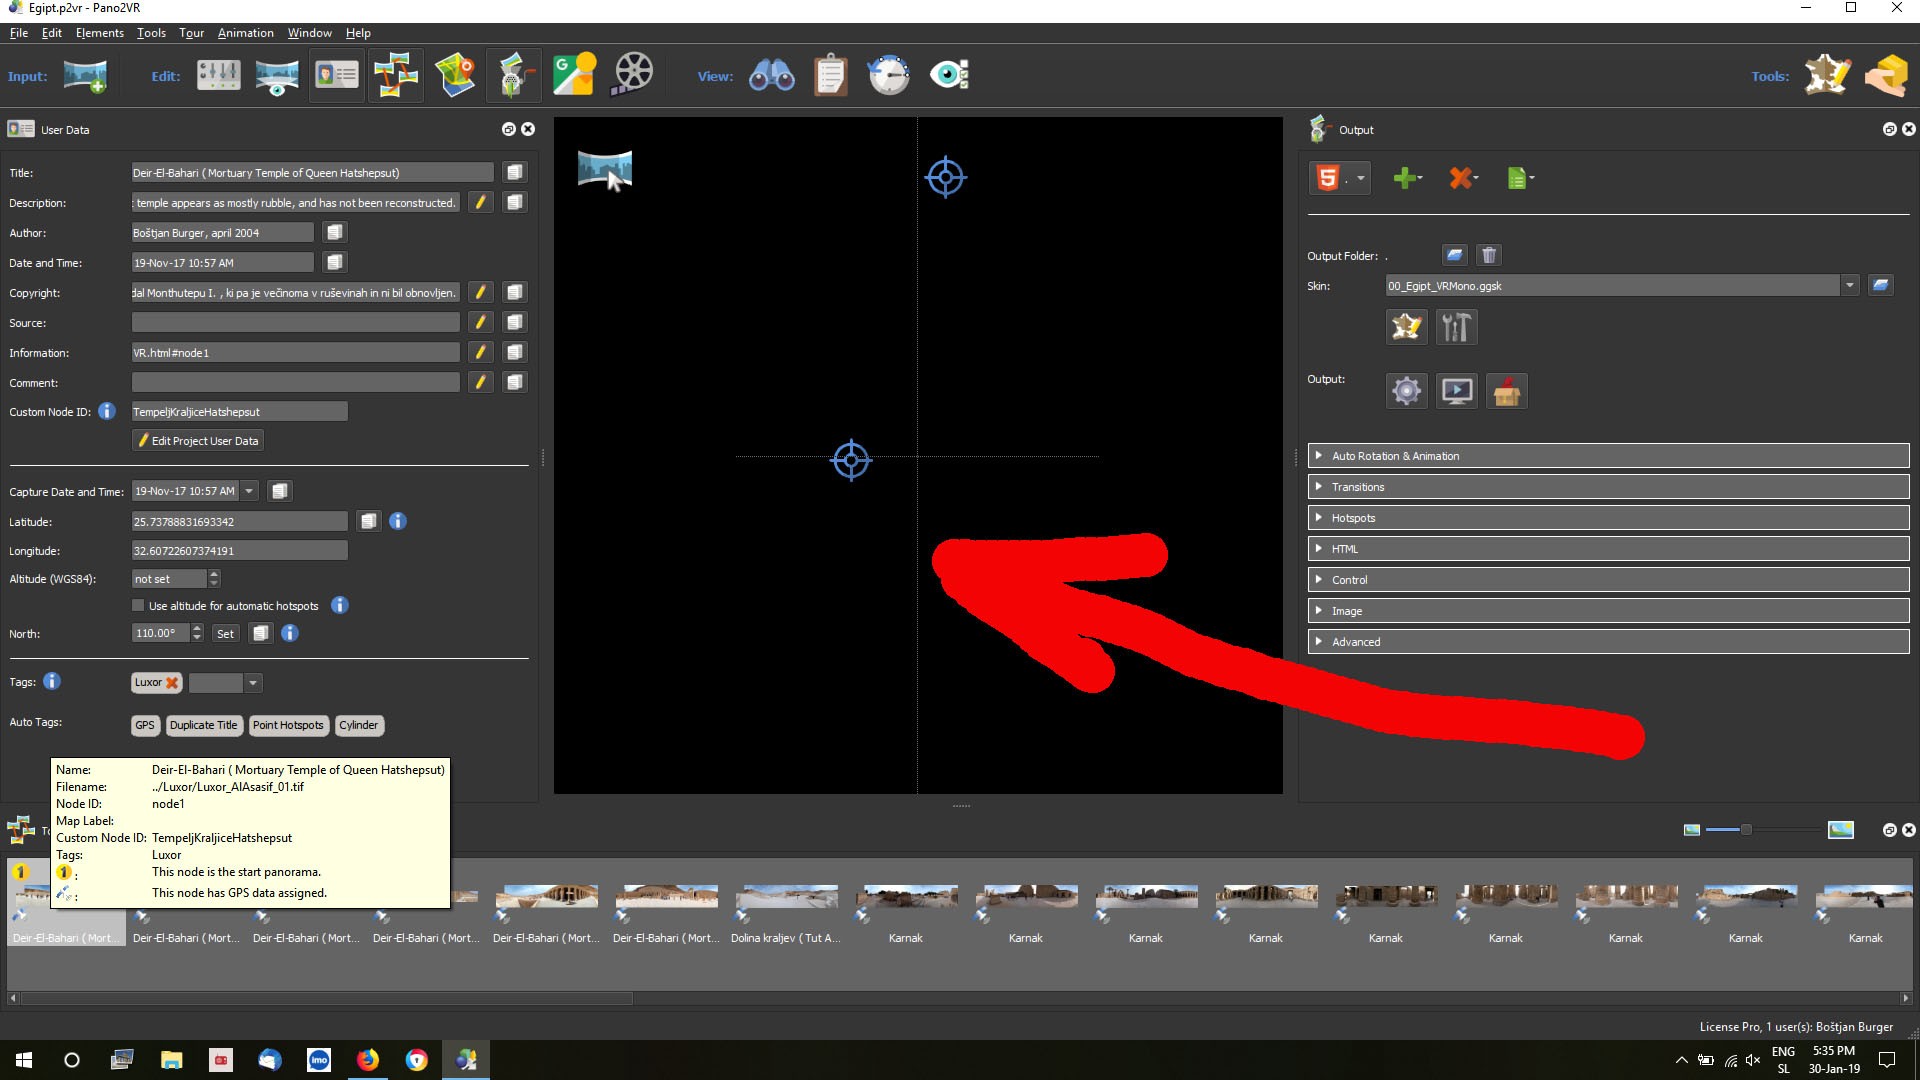The height and width of the screenshot is (1080, 1920).
Task: Open the Edit menu
Action: [52, 33]
